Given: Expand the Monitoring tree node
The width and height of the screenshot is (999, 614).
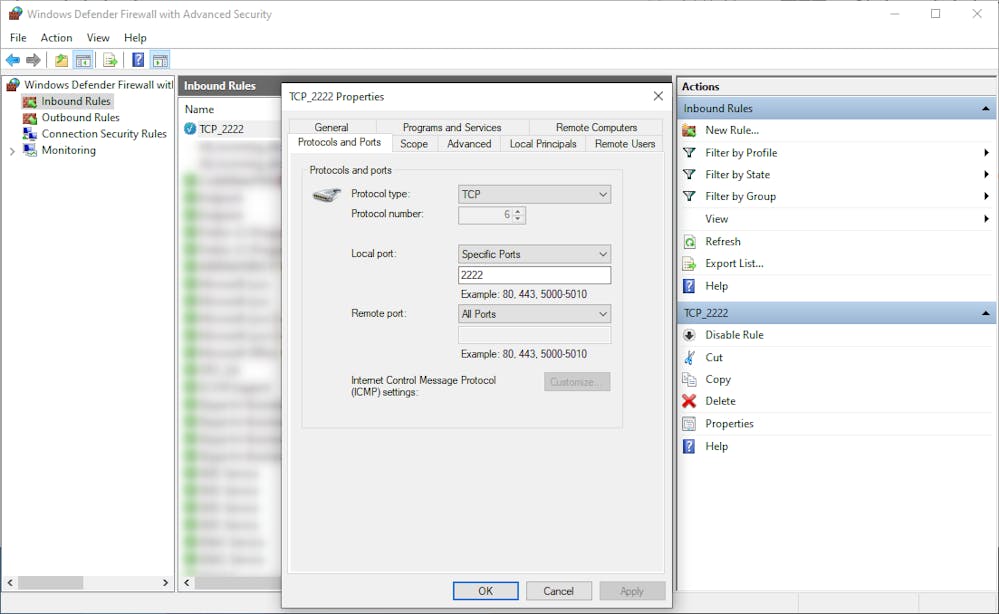Looking at the screenshot, I should [12, 152].
